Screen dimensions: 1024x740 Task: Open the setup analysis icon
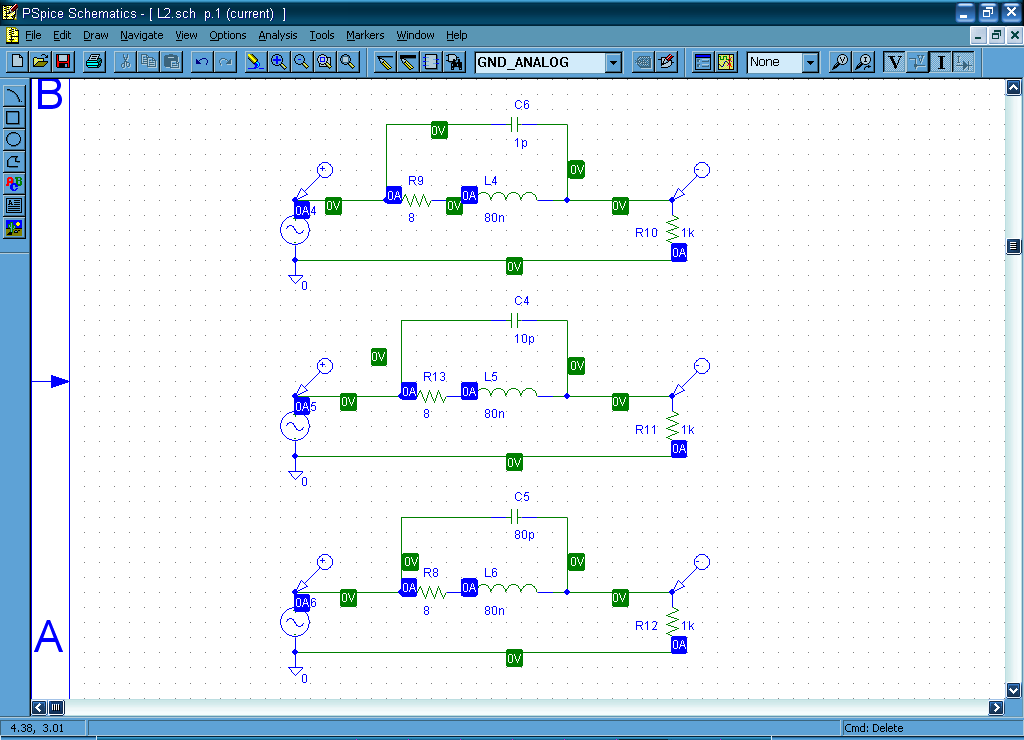click(x=703, y=62)
